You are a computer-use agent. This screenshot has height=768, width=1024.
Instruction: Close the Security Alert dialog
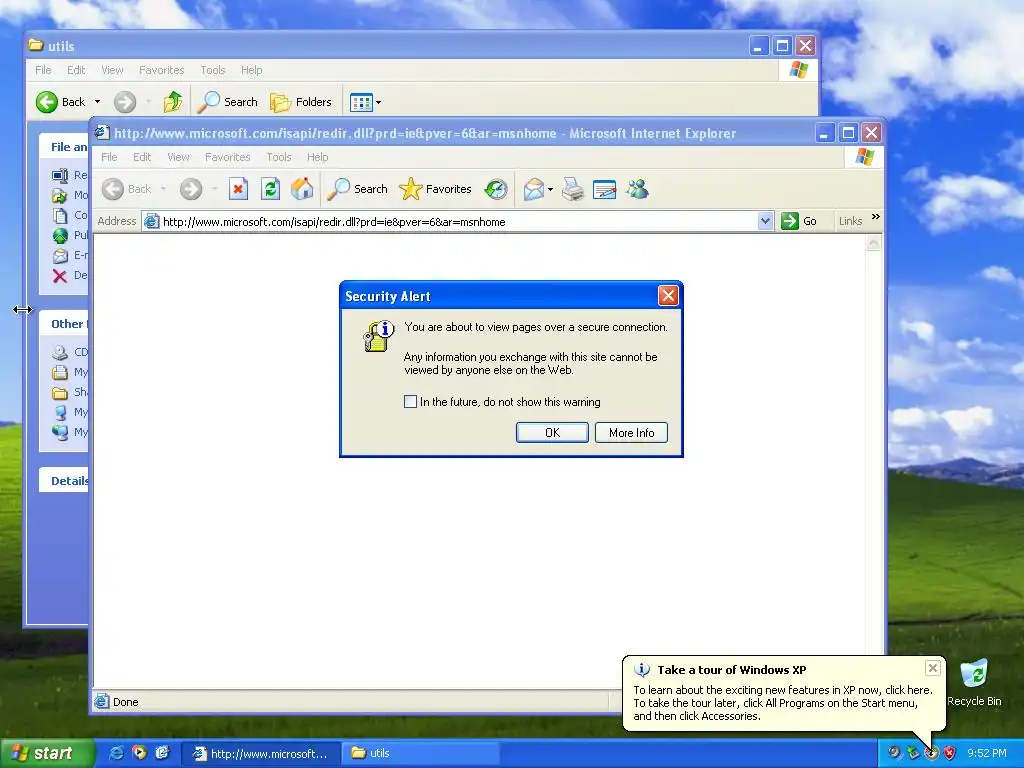point(667,296)
